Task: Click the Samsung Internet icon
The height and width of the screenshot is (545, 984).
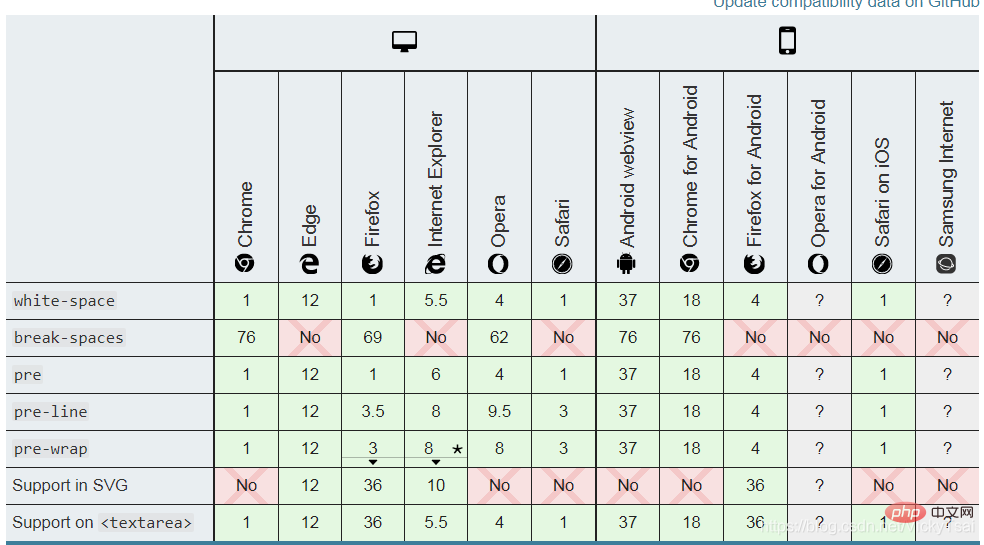Action: click(946, 264)
